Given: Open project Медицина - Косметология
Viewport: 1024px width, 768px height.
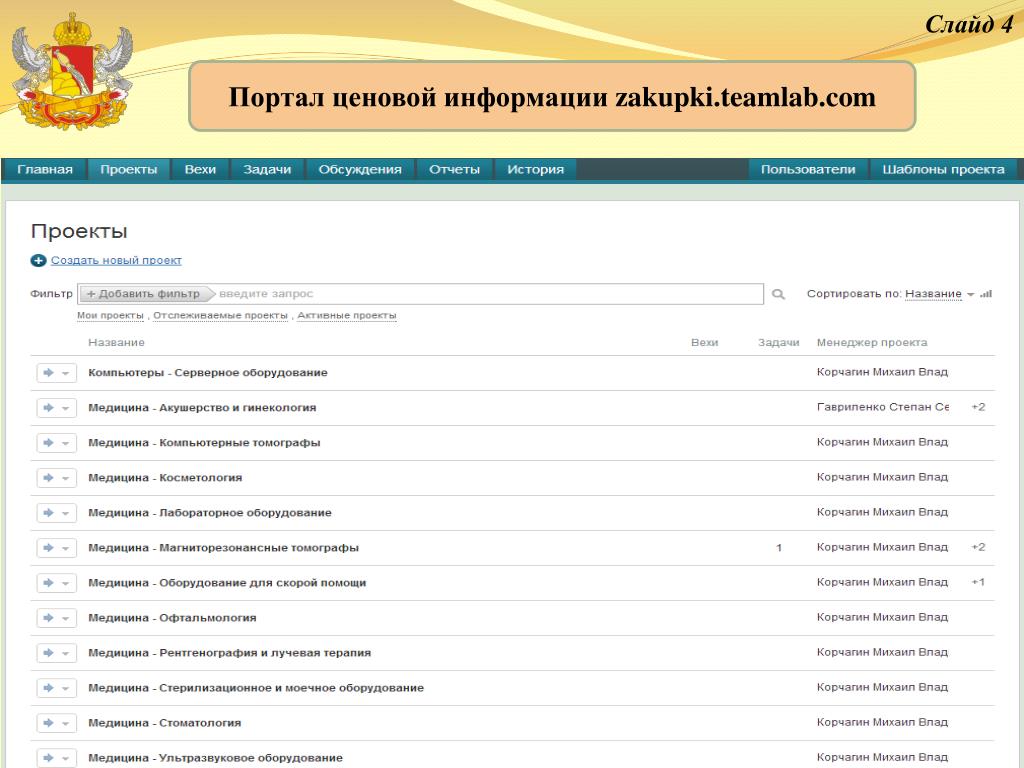Looking at the screenshot, I should pos(165,478).
